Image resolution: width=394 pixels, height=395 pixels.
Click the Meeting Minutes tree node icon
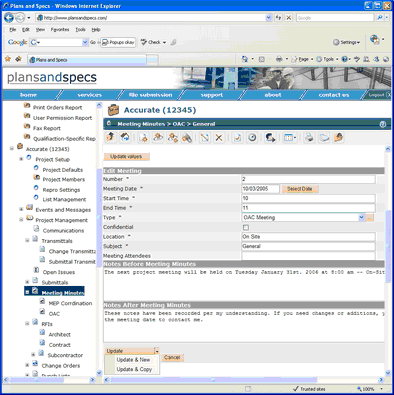click(x=35, y=291)
